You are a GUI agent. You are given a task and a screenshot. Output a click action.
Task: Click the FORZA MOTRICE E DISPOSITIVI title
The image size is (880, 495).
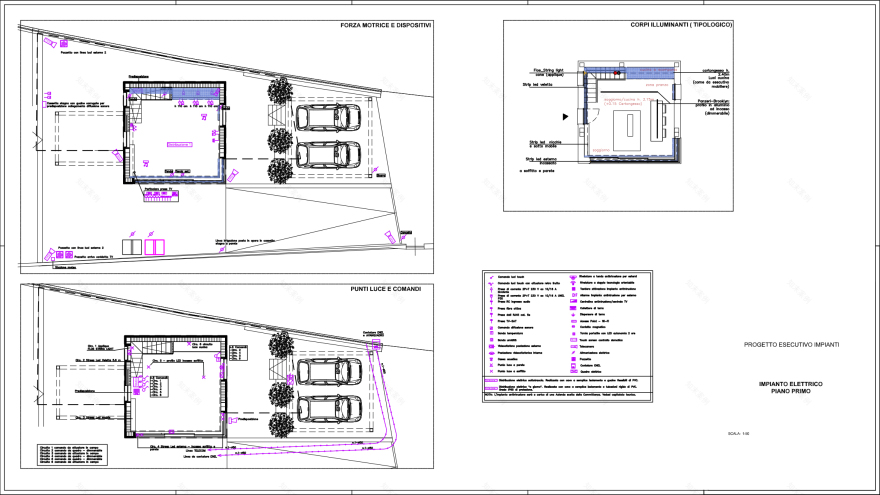385,25
